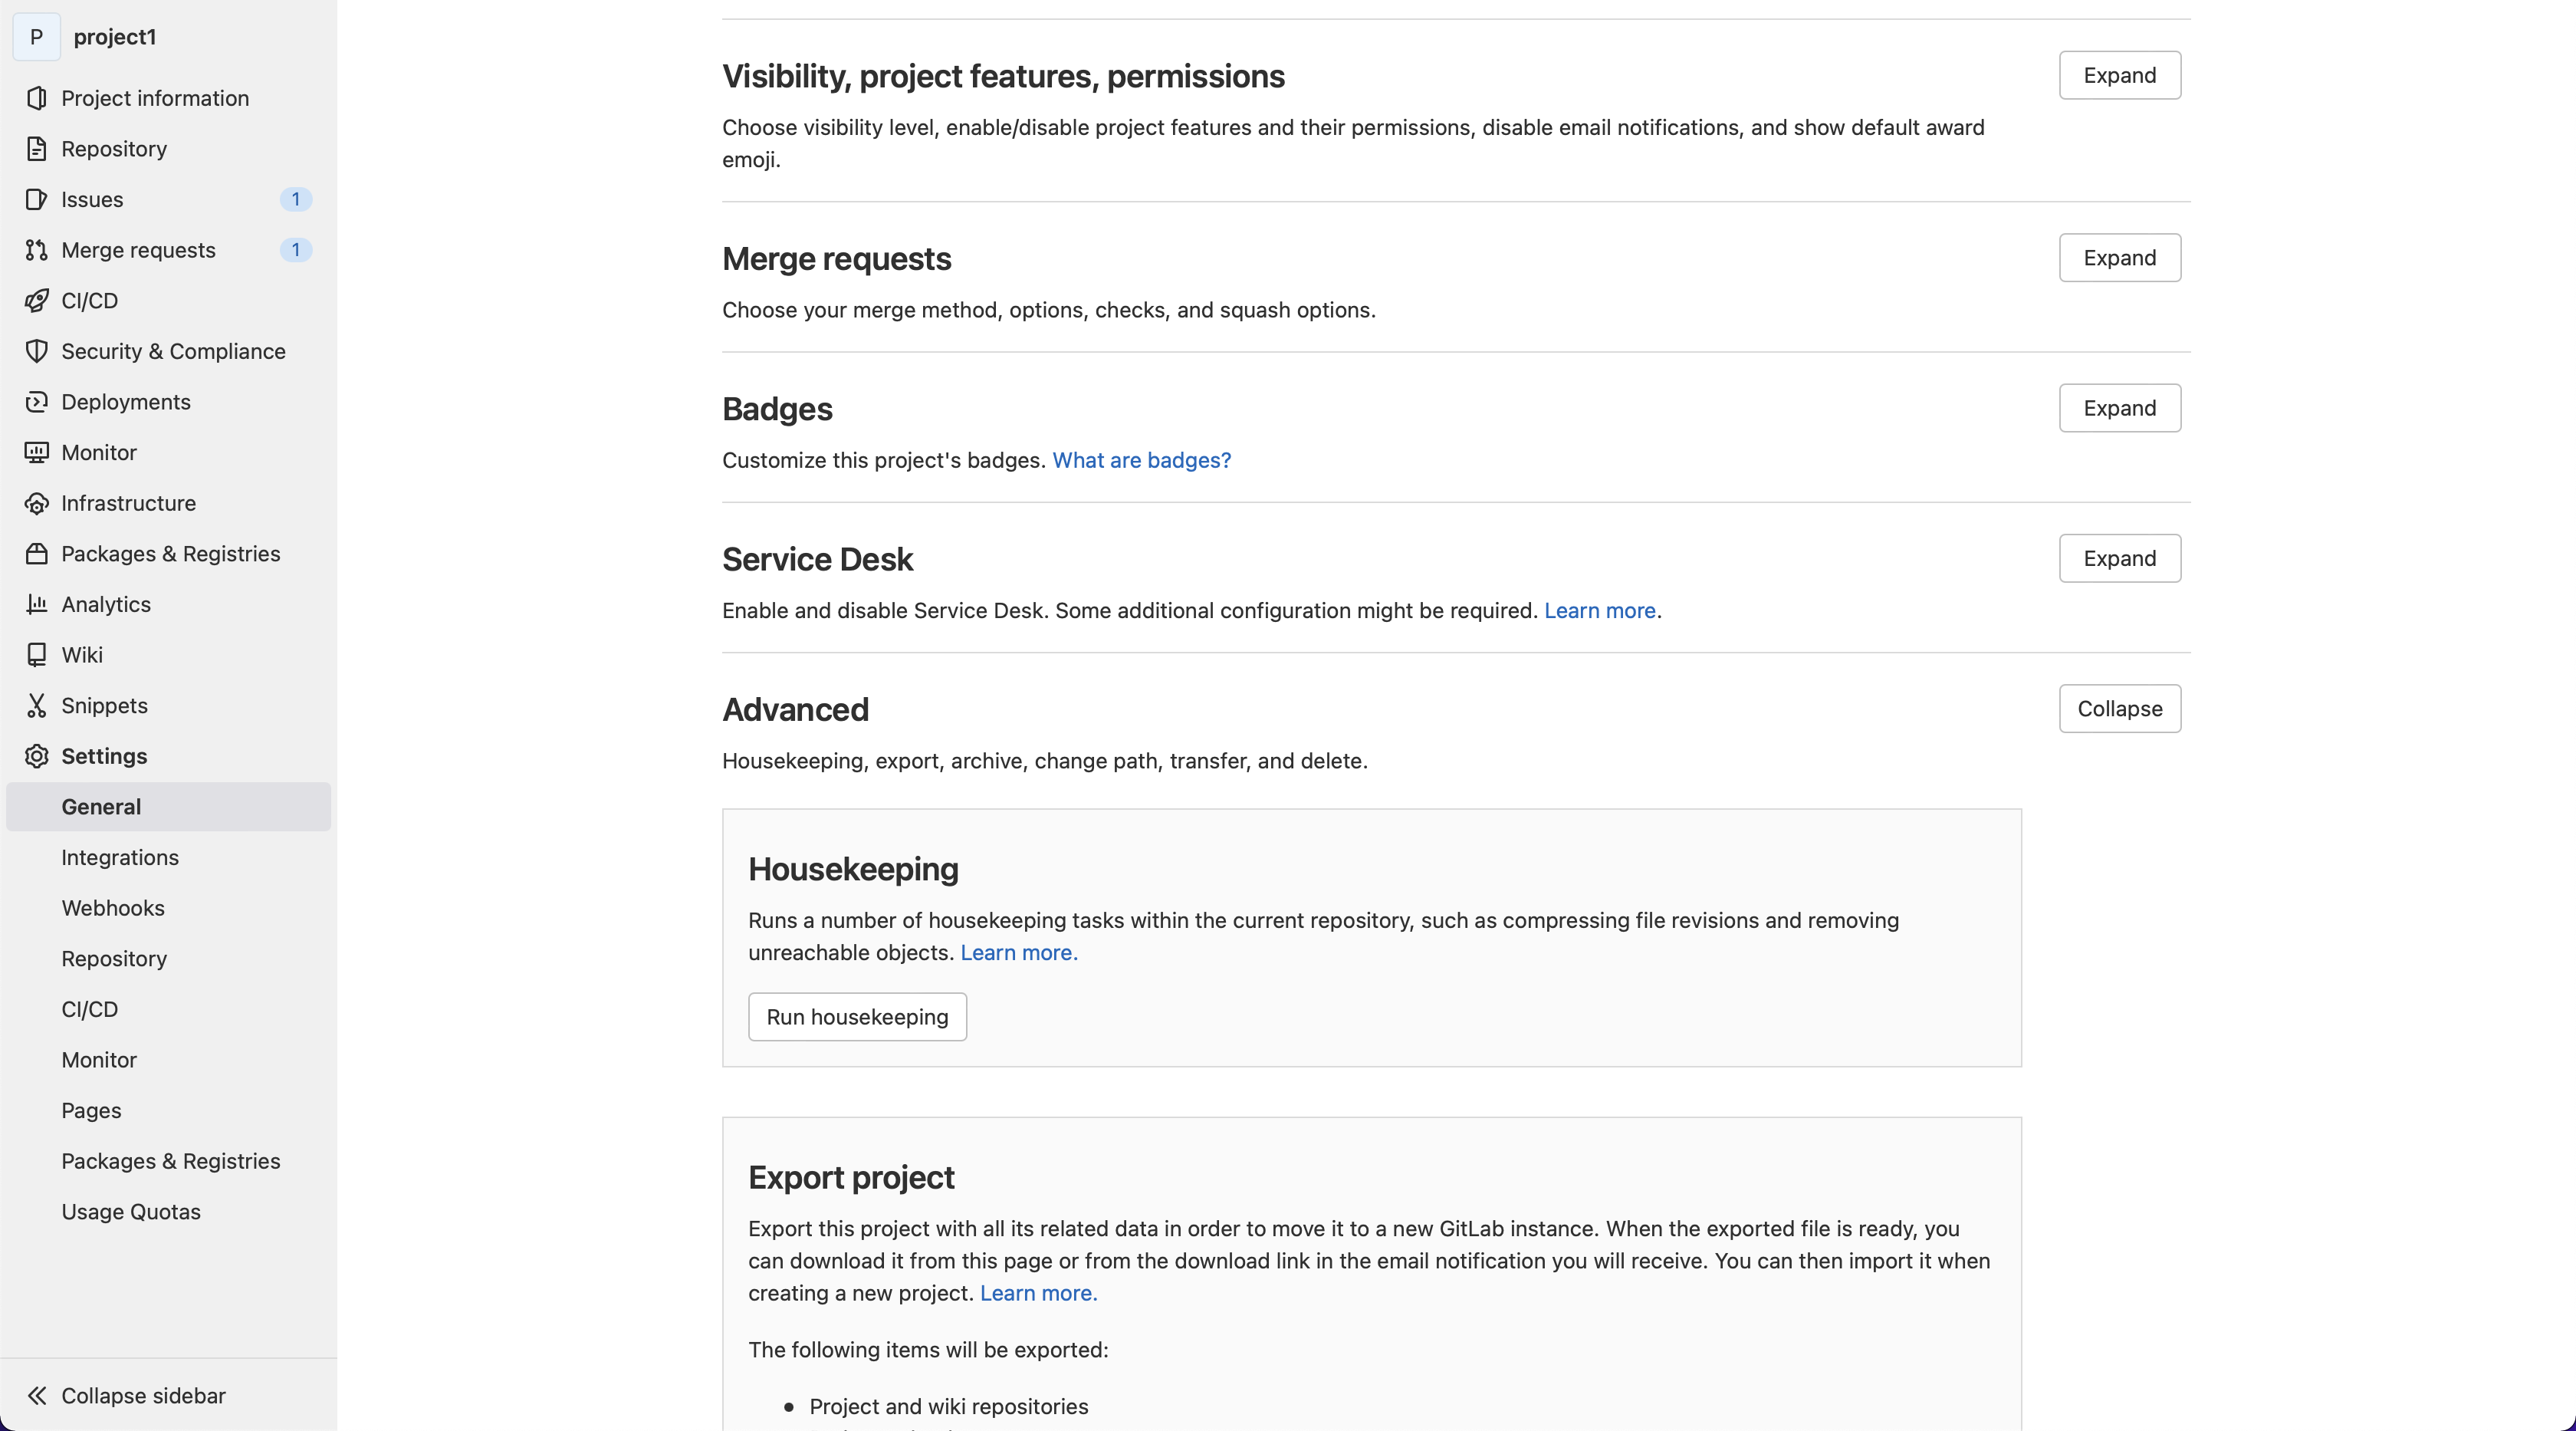Image resolution: width=2576 pixels, height=1431 pixels.
Task: Switch to the Integrations settings tab
Action: [120, 857]
